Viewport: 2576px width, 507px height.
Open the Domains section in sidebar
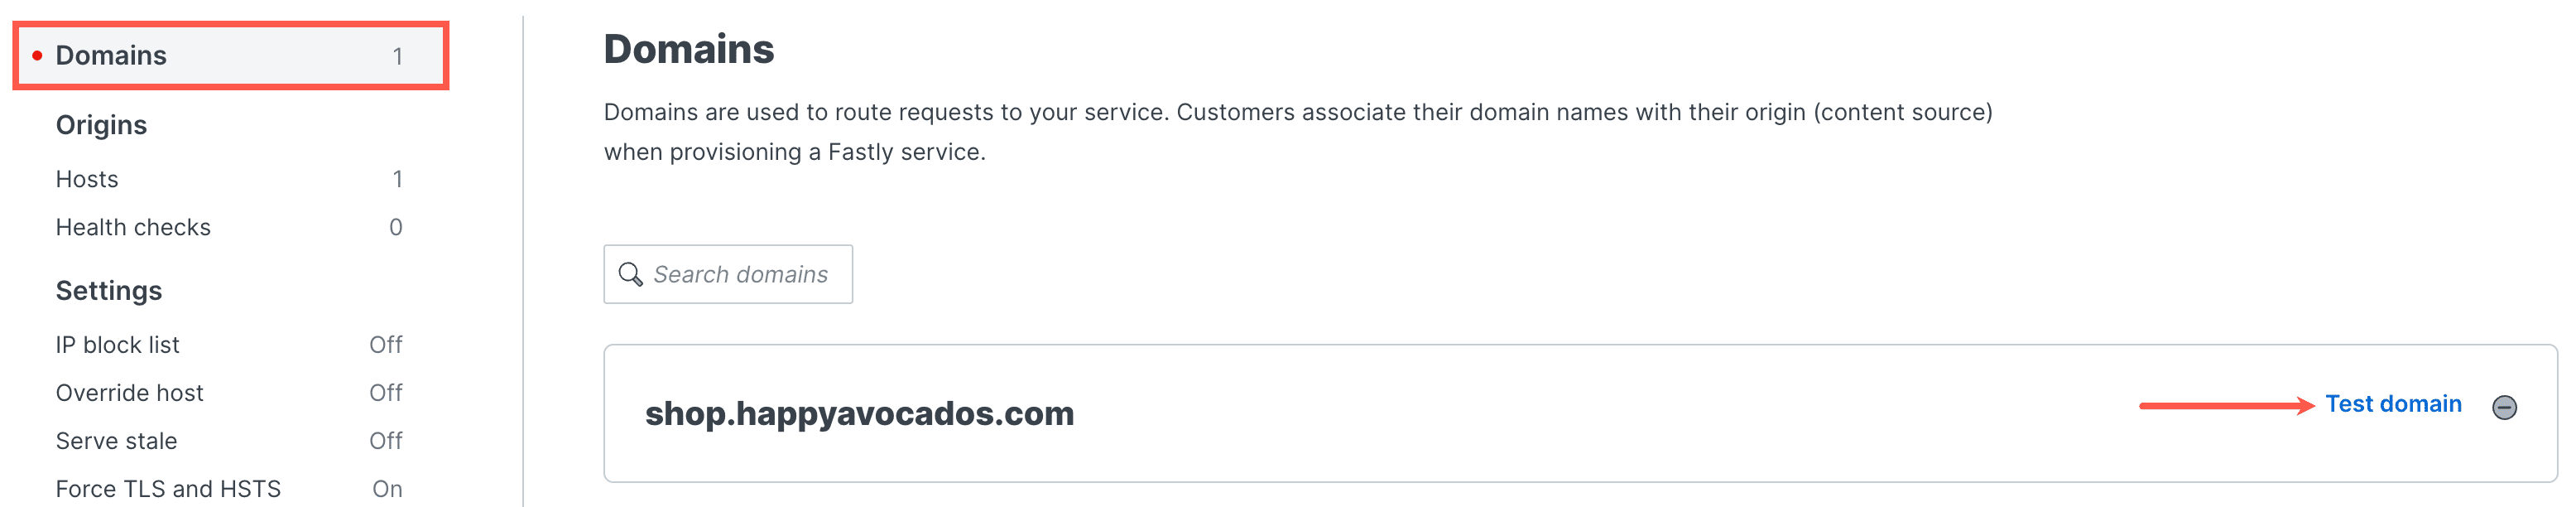pyautogui.click(x=110, y=56)
